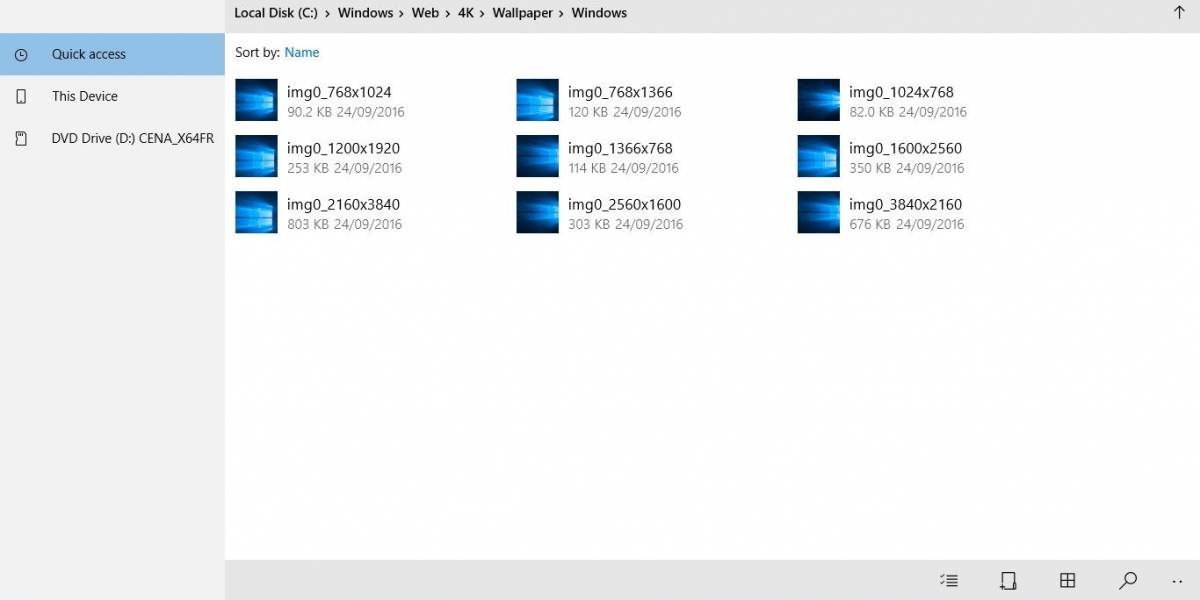The height and width of the screenshot is (600, 1200).
Task: Click file name img0_1200x1920
Action: 343,148
